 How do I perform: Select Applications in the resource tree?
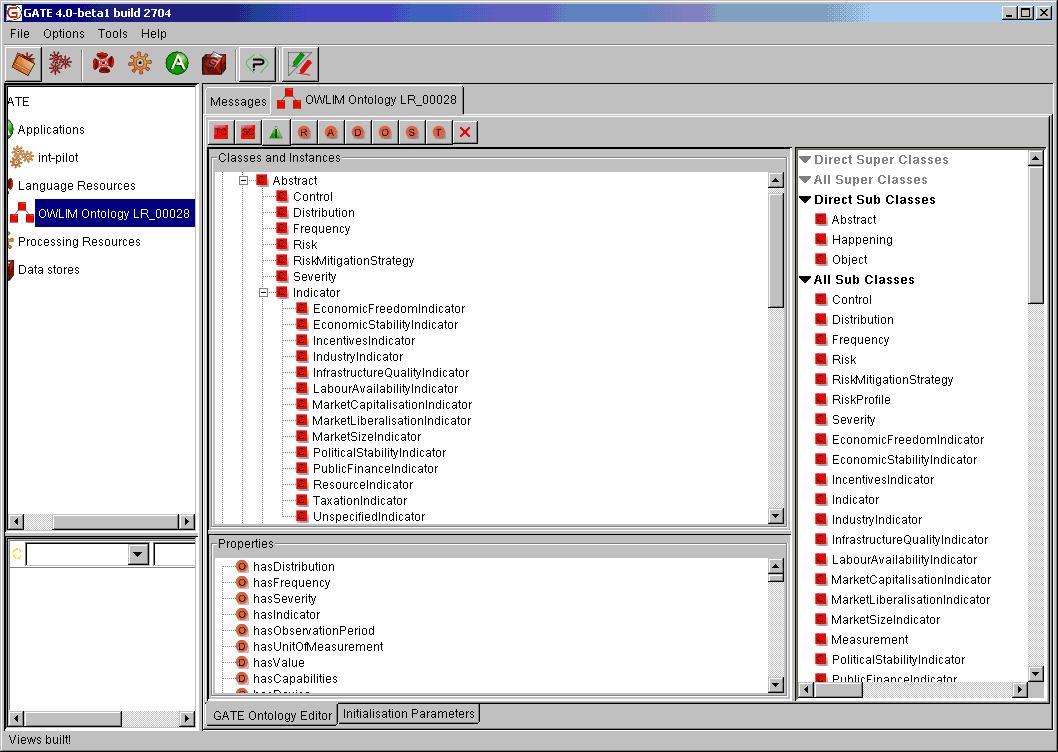click(x=51, y=130)
